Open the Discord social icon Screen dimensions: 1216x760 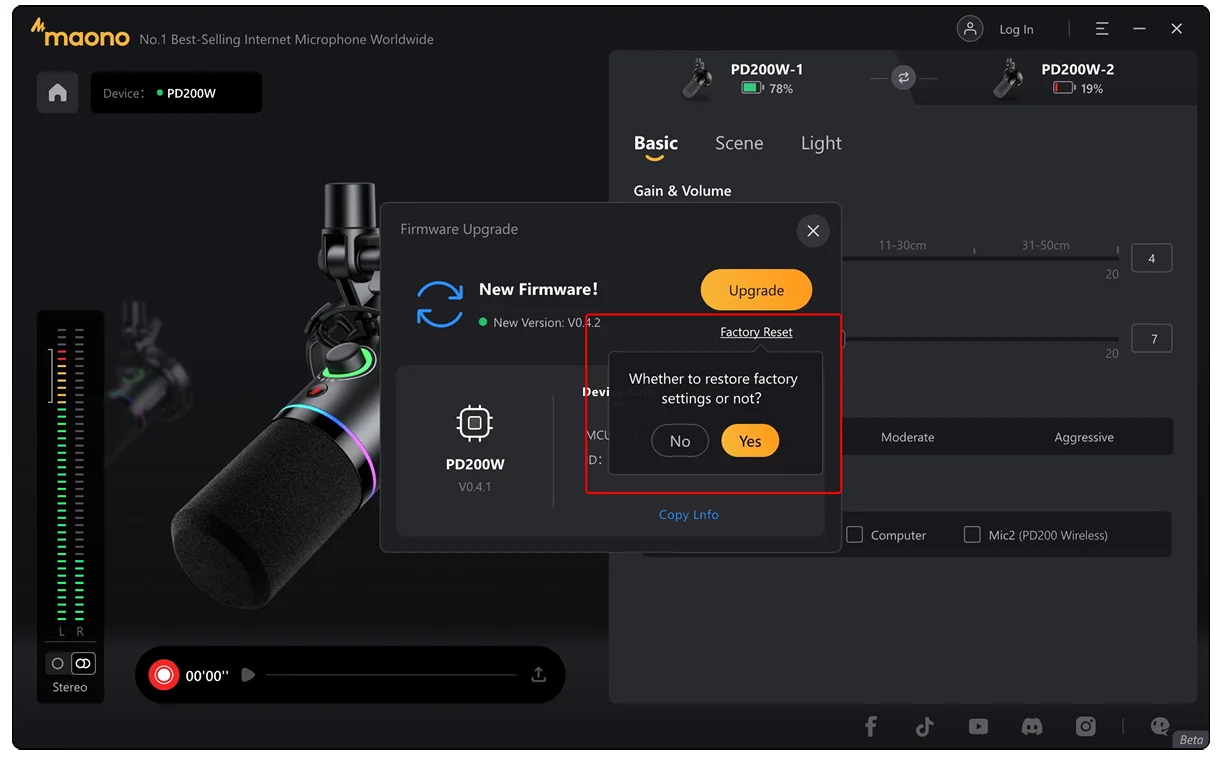tap(1032, 727)
